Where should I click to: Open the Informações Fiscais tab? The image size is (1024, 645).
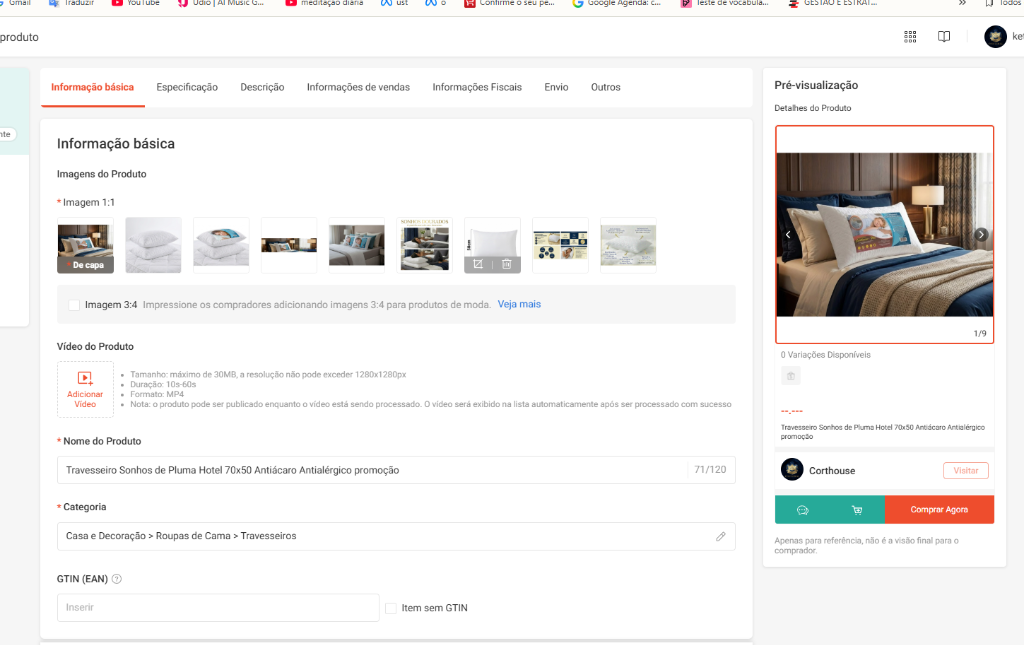477,87
